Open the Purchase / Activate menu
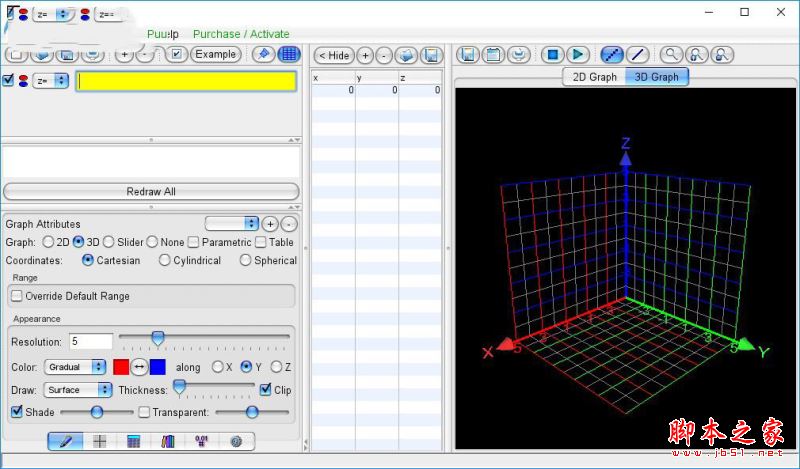 pyautogui.click(x=241, y=34)
